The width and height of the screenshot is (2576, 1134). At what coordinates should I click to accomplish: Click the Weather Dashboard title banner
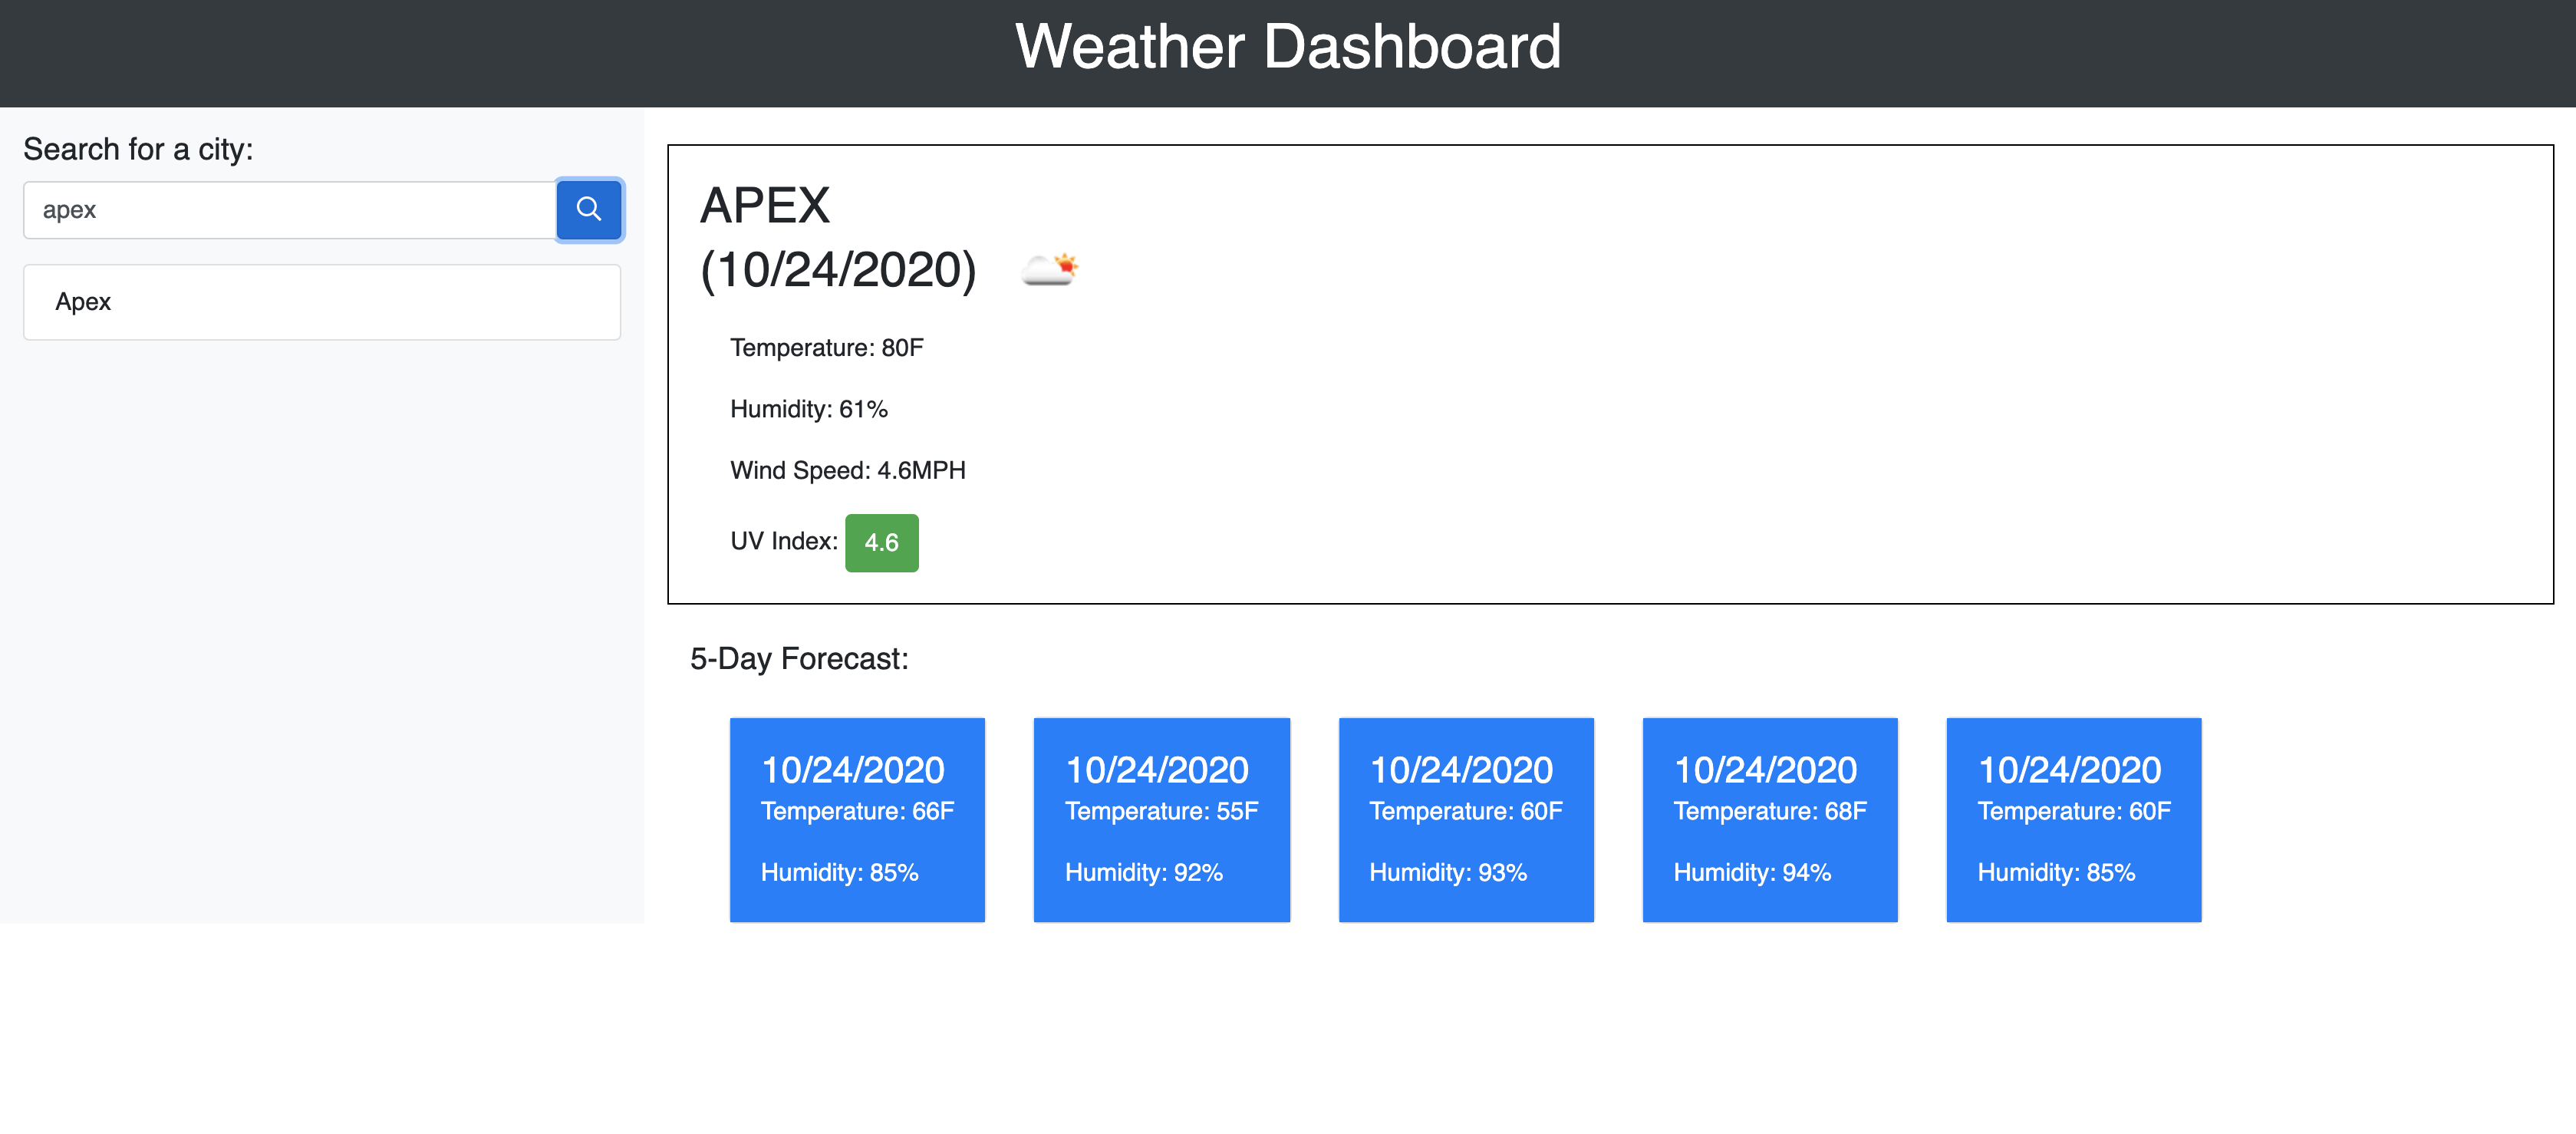1288,46
